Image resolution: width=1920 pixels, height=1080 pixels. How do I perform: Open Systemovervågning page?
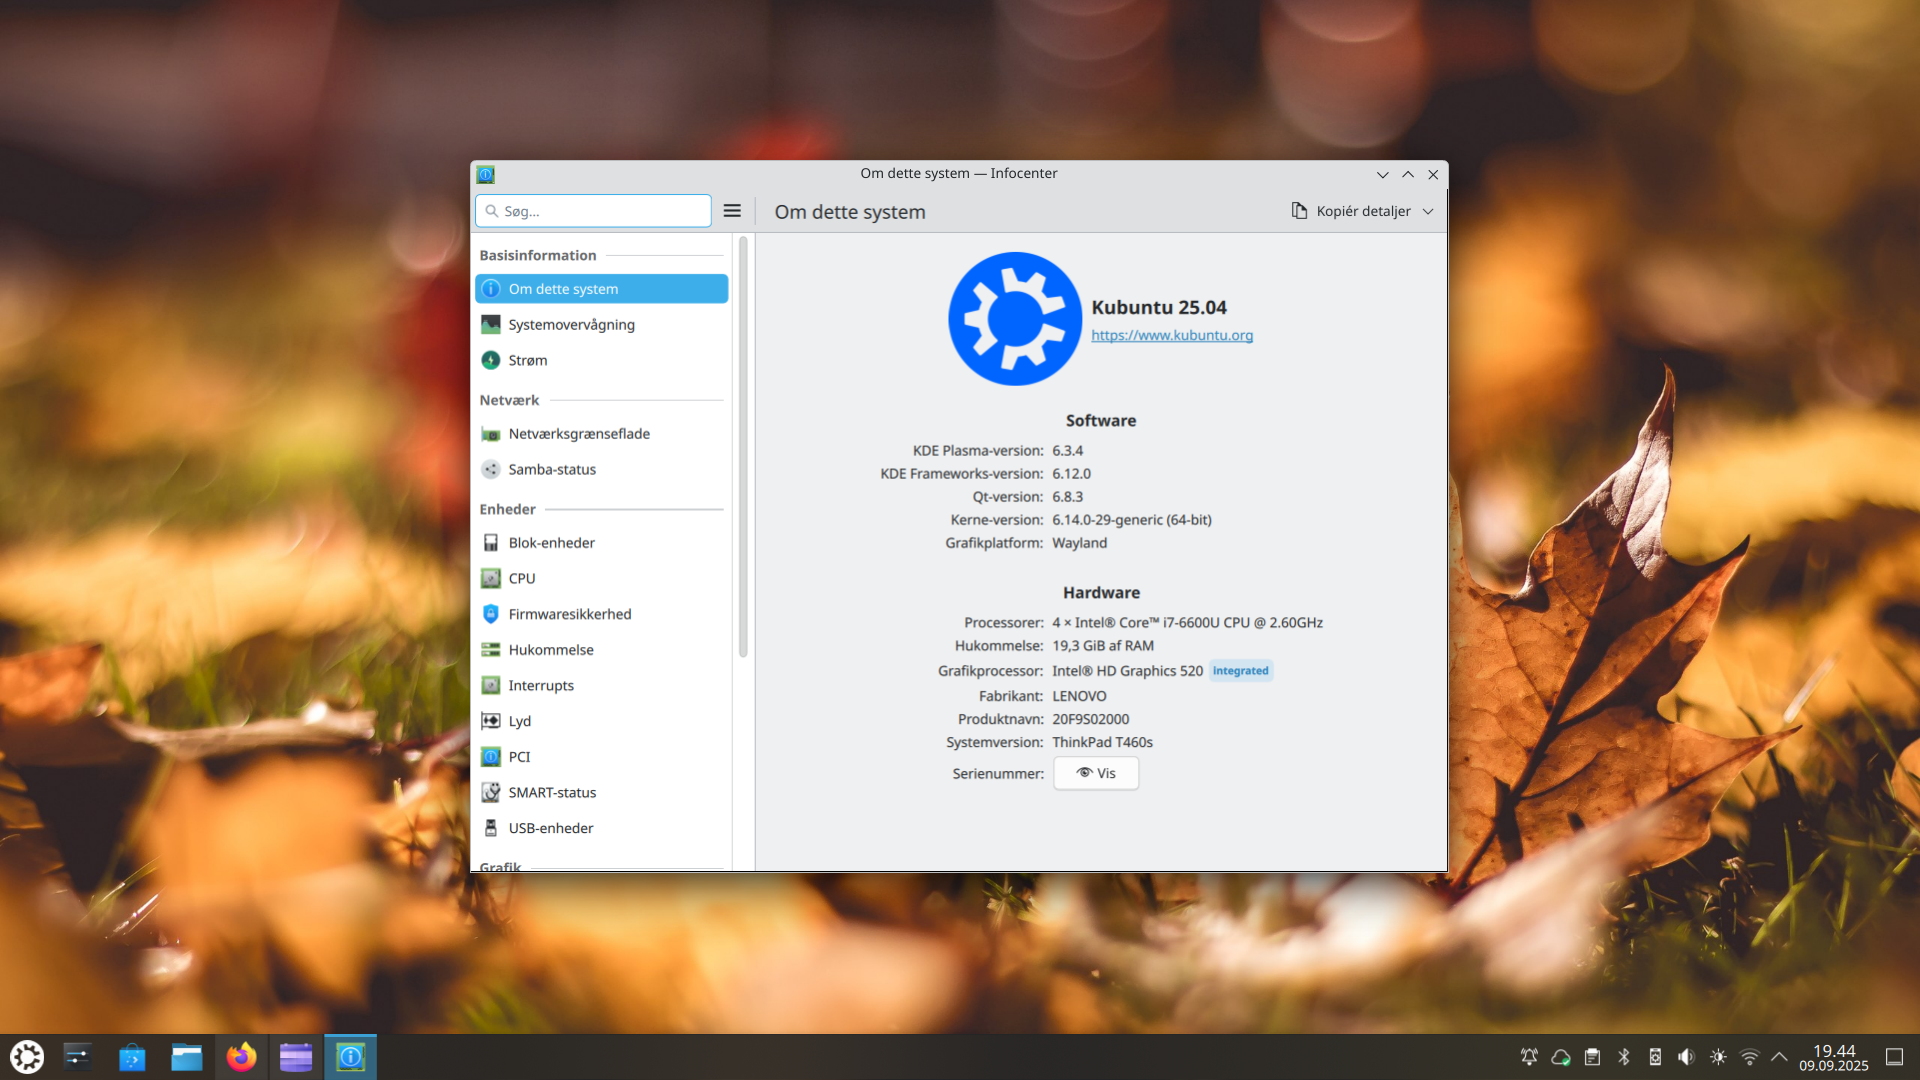coord(601,325)
